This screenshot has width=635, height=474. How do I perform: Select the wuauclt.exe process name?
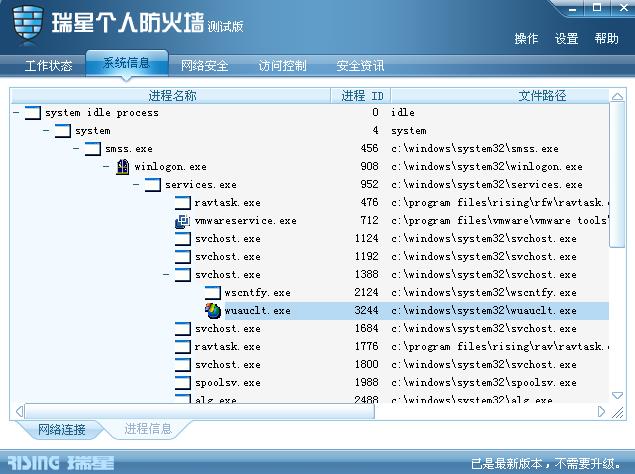pyautogui.click(x=258, y=311)
